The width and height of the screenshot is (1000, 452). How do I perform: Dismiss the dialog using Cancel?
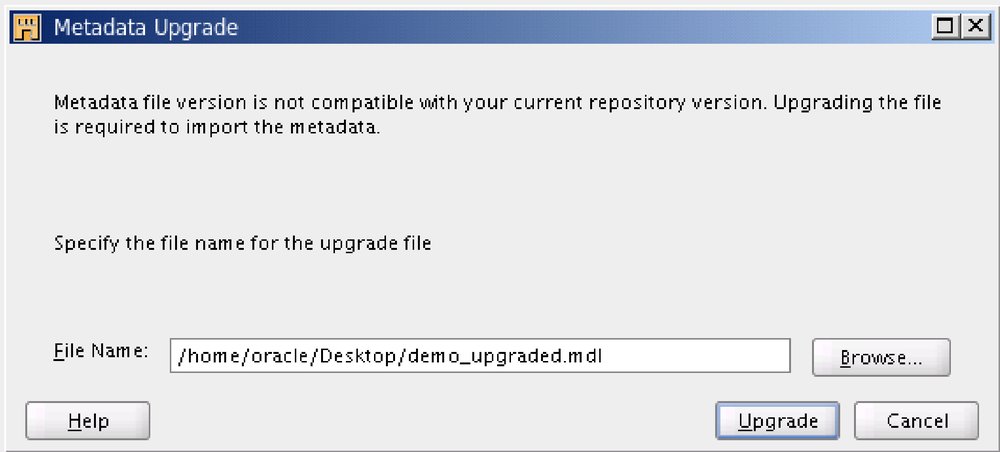point(916,421)
